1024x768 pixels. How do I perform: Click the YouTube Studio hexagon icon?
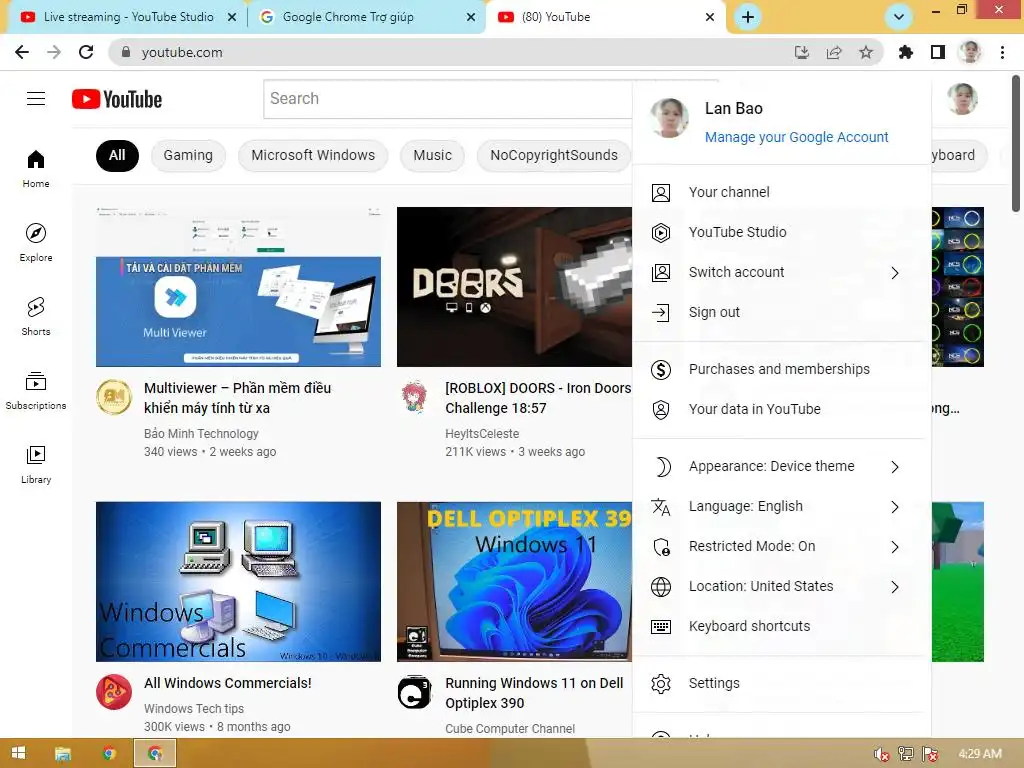tap(661, 232)
